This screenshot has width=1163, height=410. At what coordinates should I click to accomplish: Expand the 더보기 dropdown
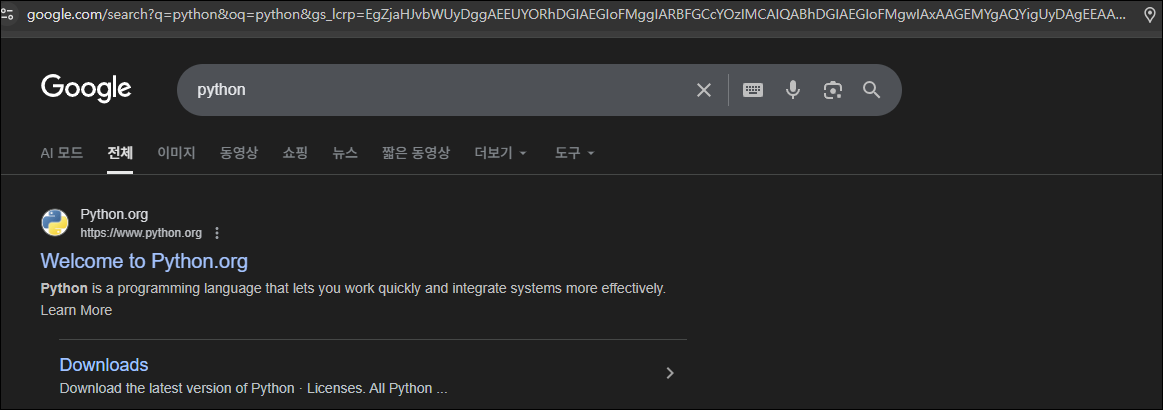coord(501,153)
